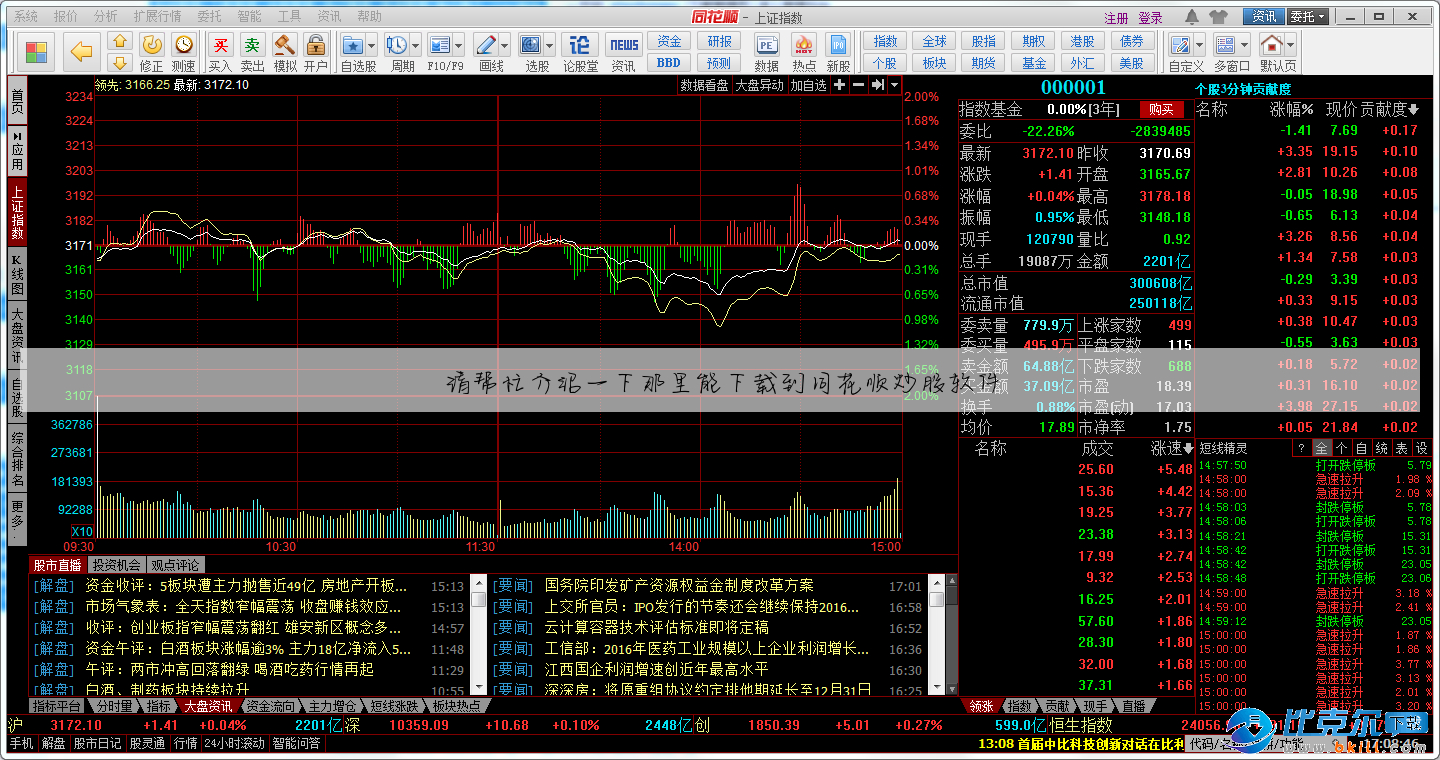Toggle the 自 filter in 短线精灵

[x=1360, y=448]
